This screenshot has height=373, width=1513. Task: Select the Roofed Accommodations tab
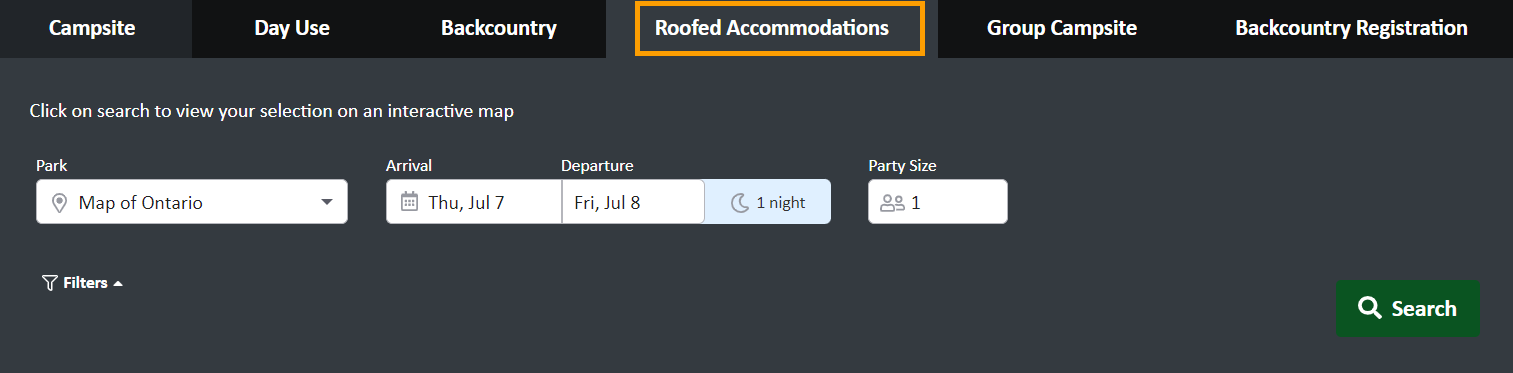tap(772, 29)
